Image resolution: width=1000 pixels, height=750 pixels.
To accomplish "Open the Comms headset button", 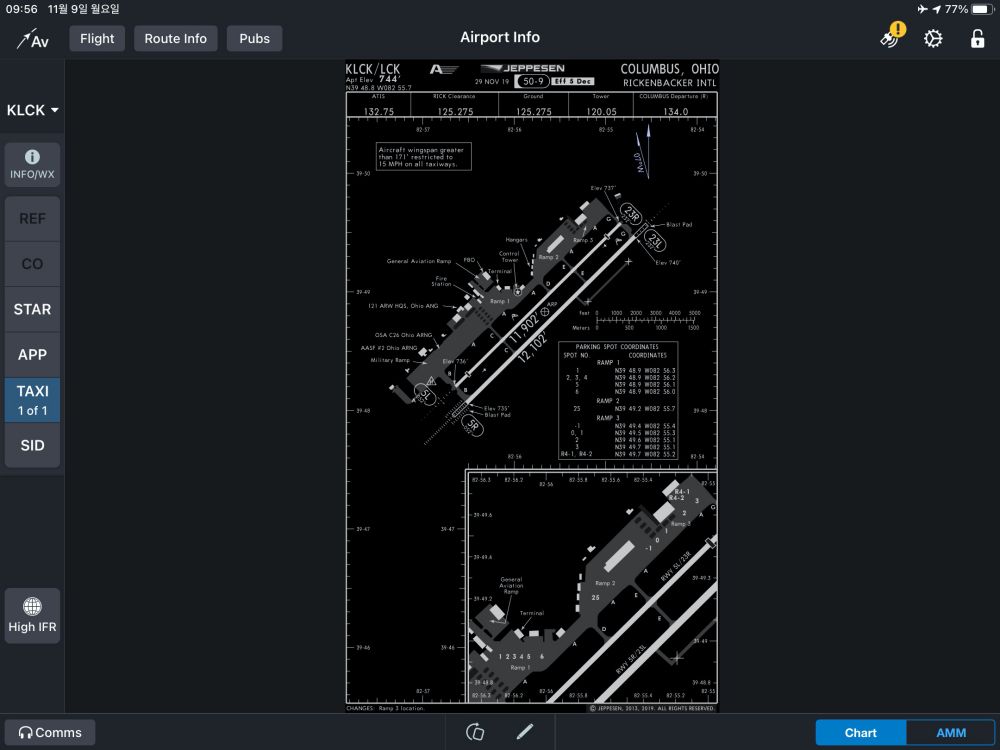I will [50, 732].
